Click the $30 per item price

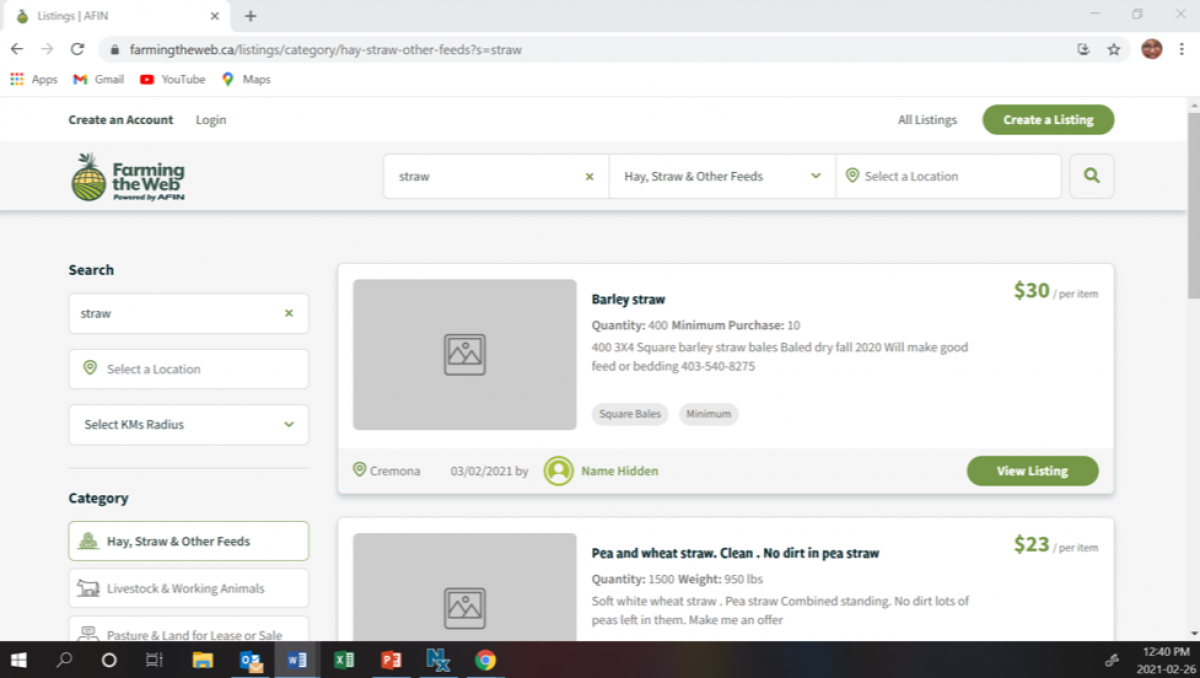pyautogui.click(x=1056, y=291)
